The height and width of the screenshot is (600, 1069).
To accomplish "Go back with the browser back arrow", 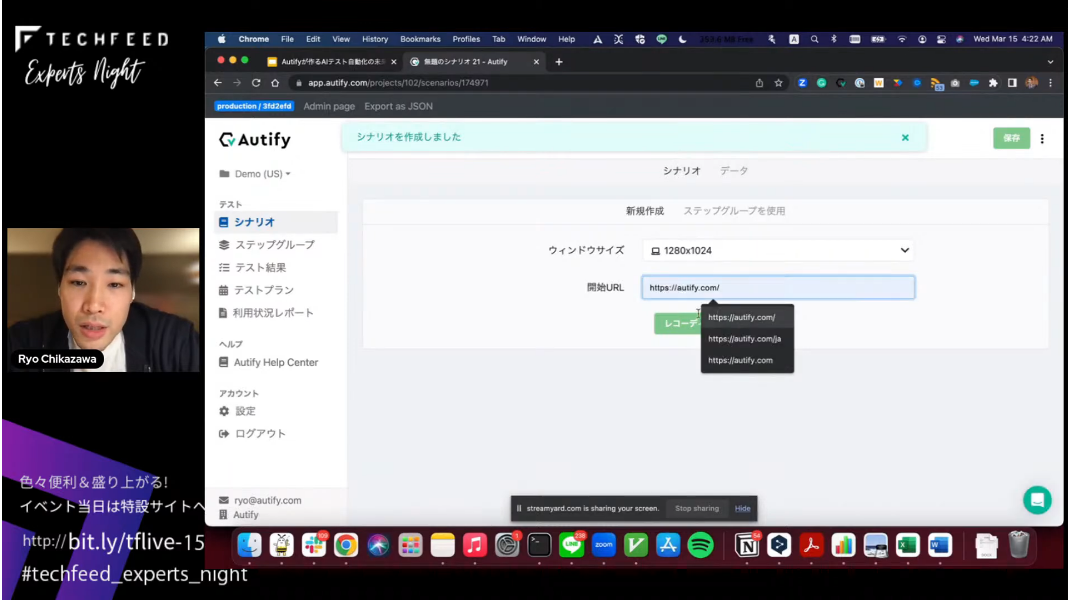I will 217,82.
